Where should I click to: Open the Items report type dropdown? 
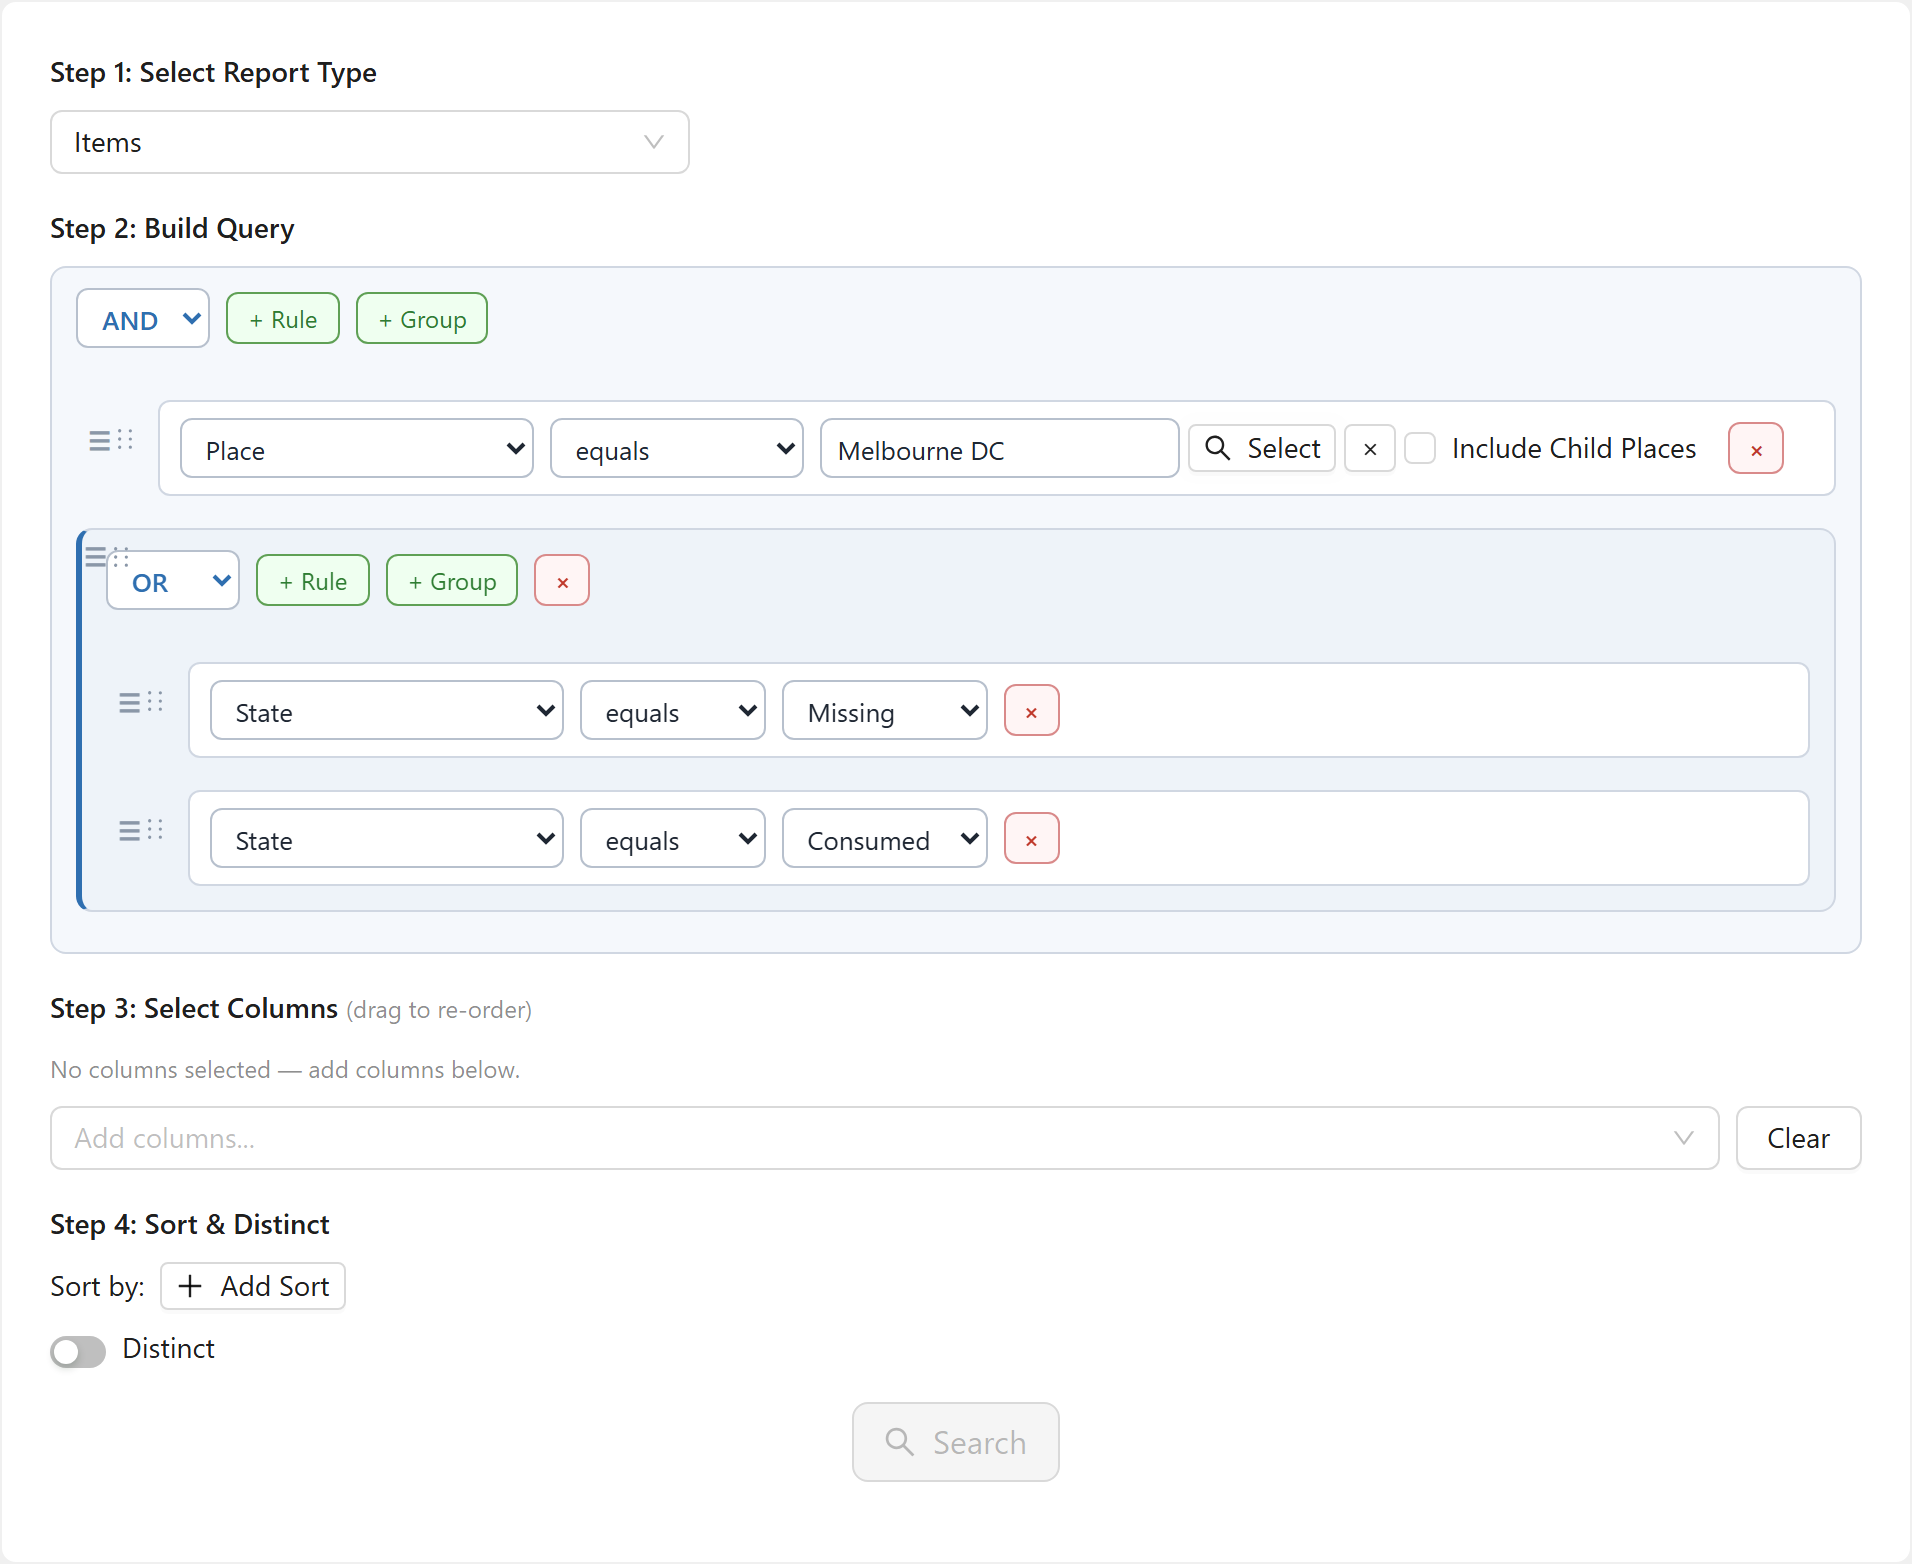pos(369,142)
